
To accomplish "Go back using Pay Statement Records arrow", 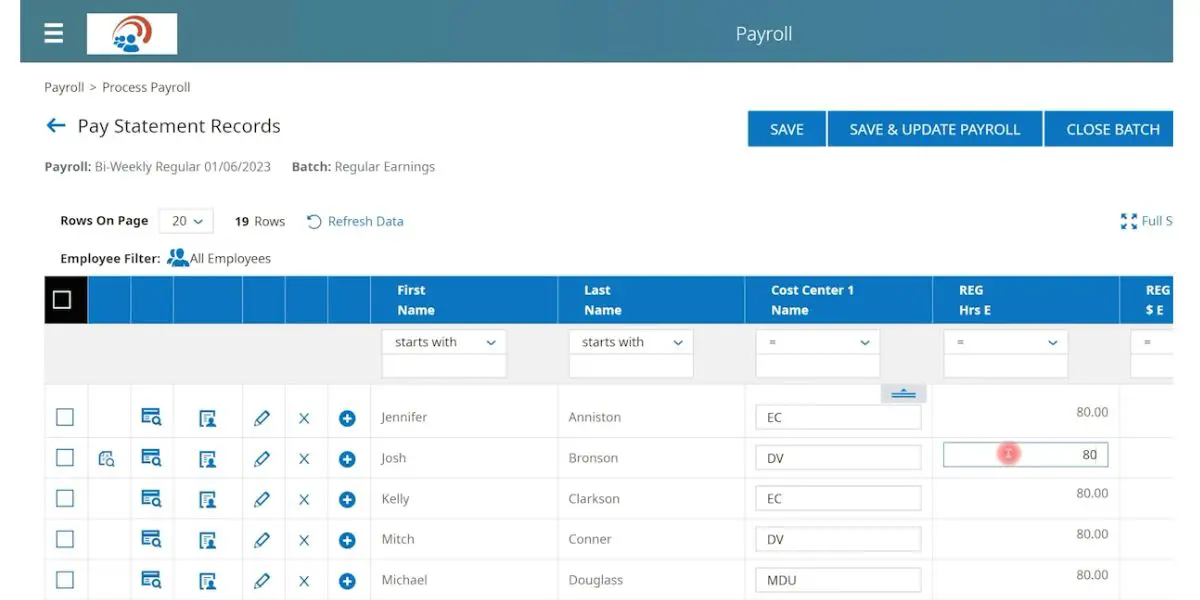I will click(55, 126).
